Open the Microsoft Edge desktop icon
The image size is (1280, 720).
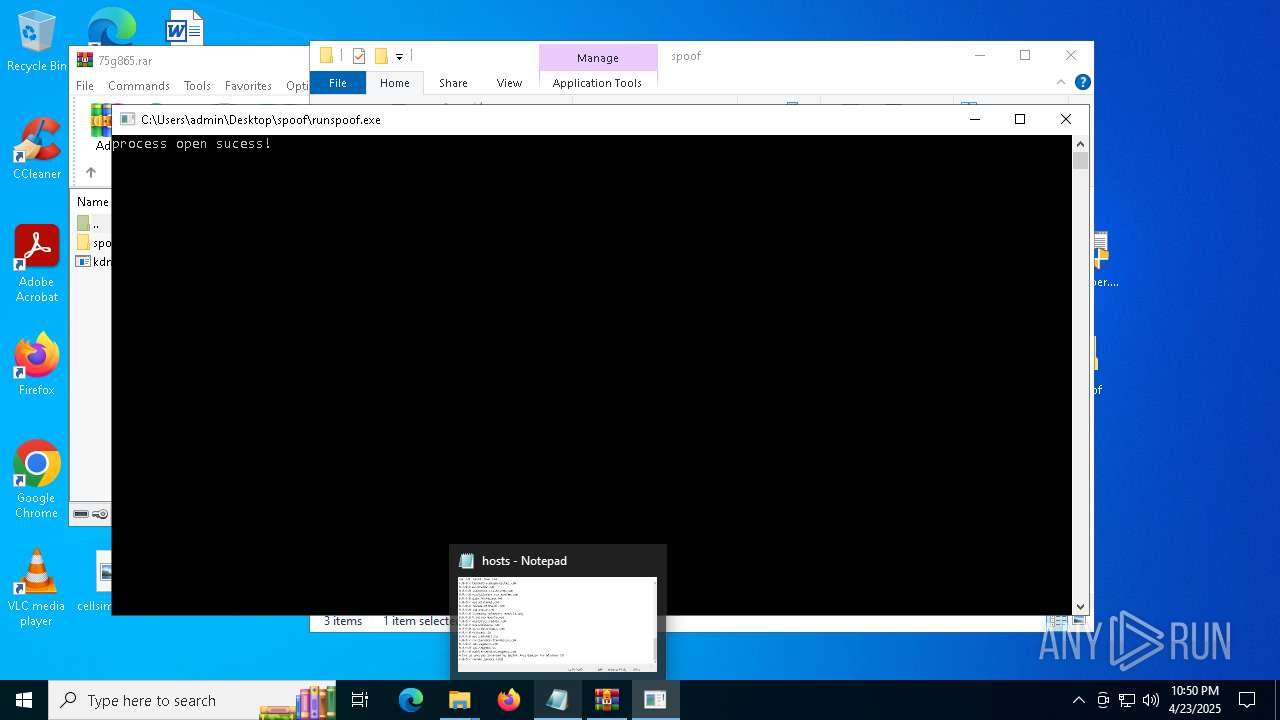pos(111,27)
